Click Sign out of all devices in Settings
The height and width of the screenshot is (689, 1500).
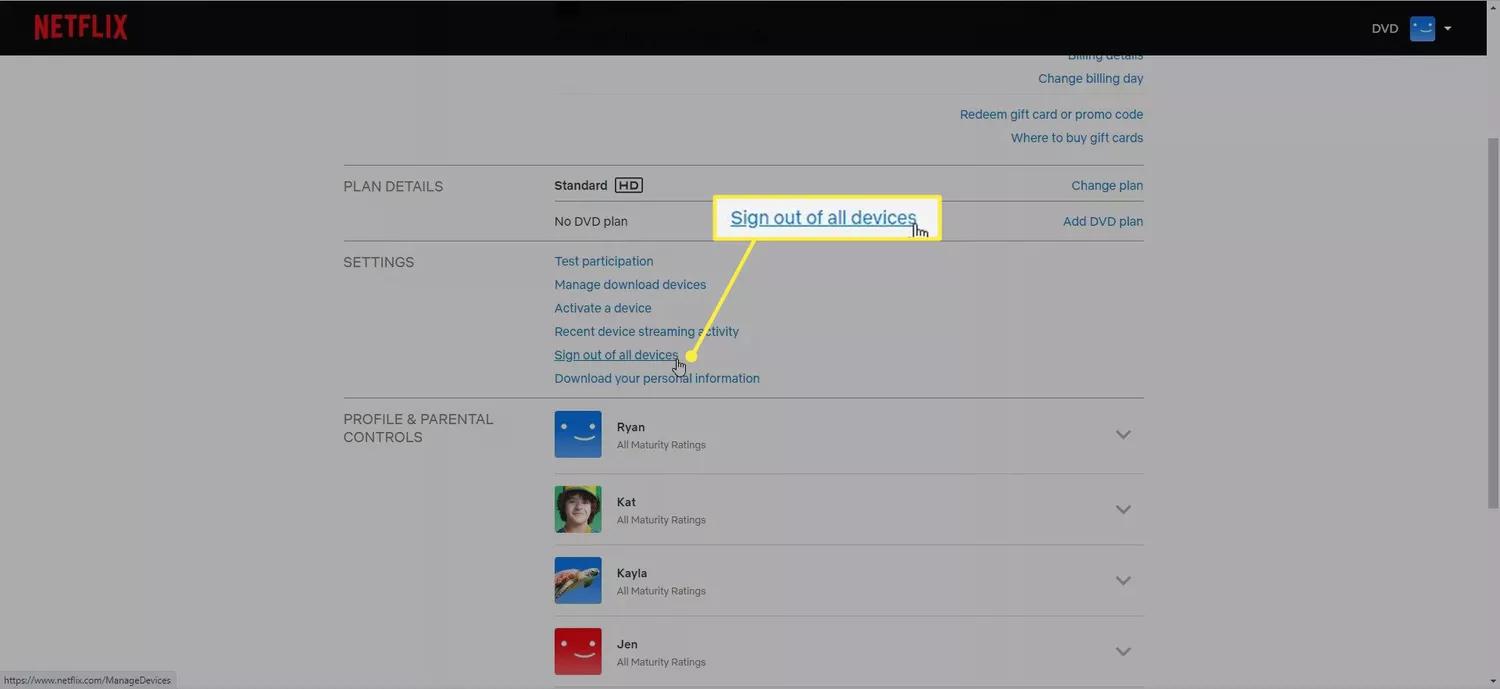coord(616,355)
